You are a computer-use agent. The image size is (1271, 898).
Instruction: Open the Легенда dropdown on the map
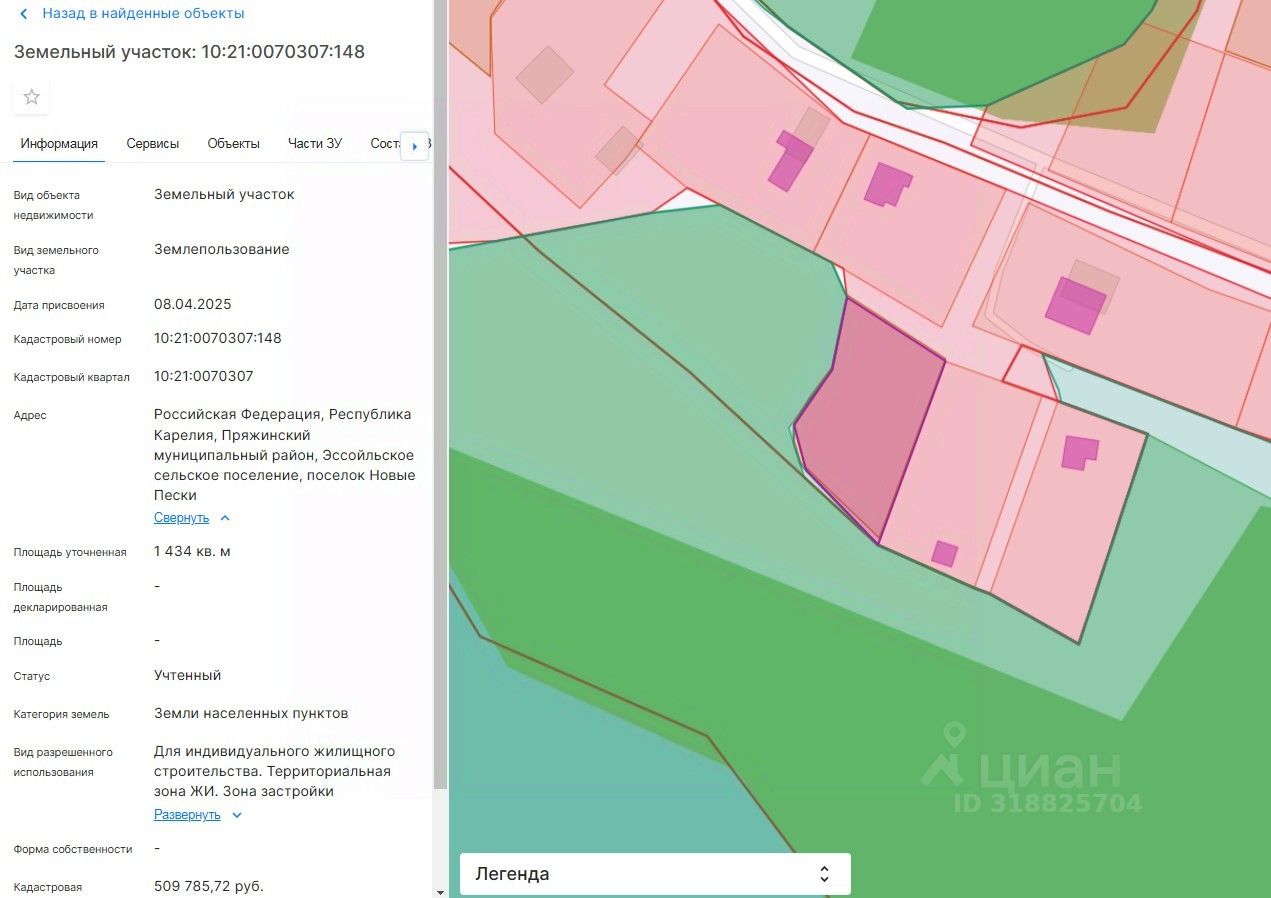[x=655, y=874]
